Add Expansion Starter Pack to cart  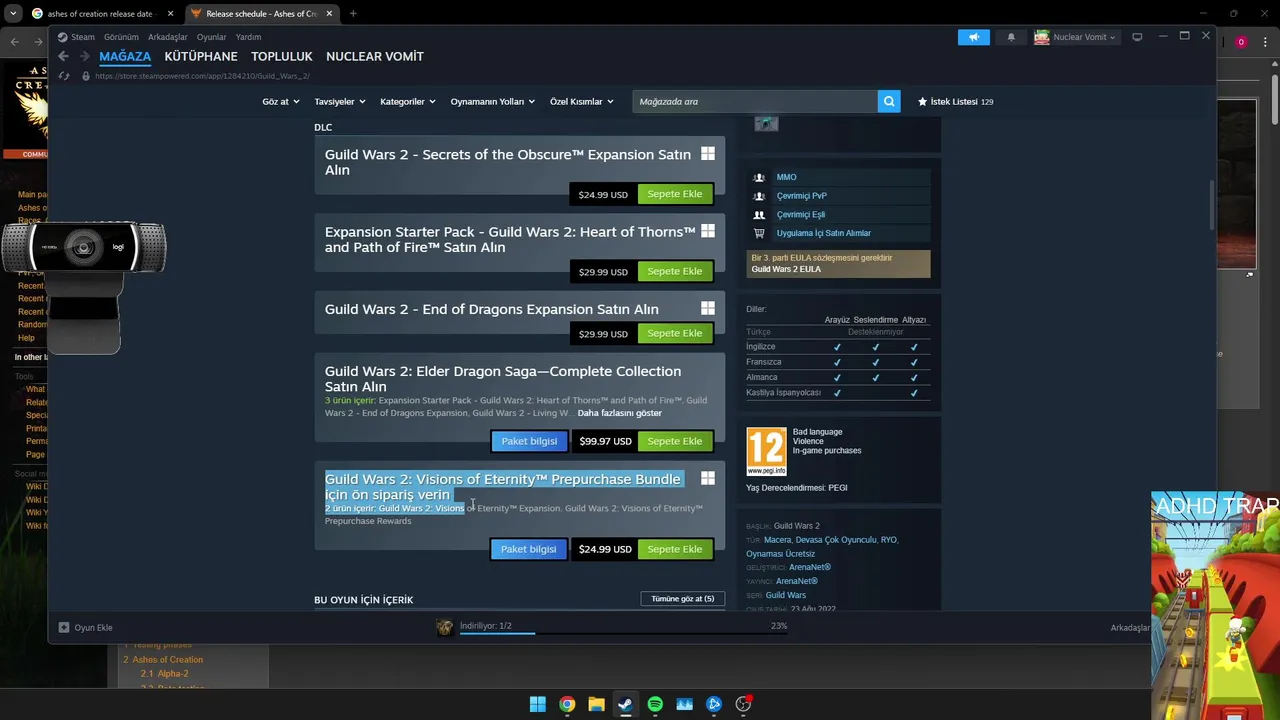[x=675, y=271]
